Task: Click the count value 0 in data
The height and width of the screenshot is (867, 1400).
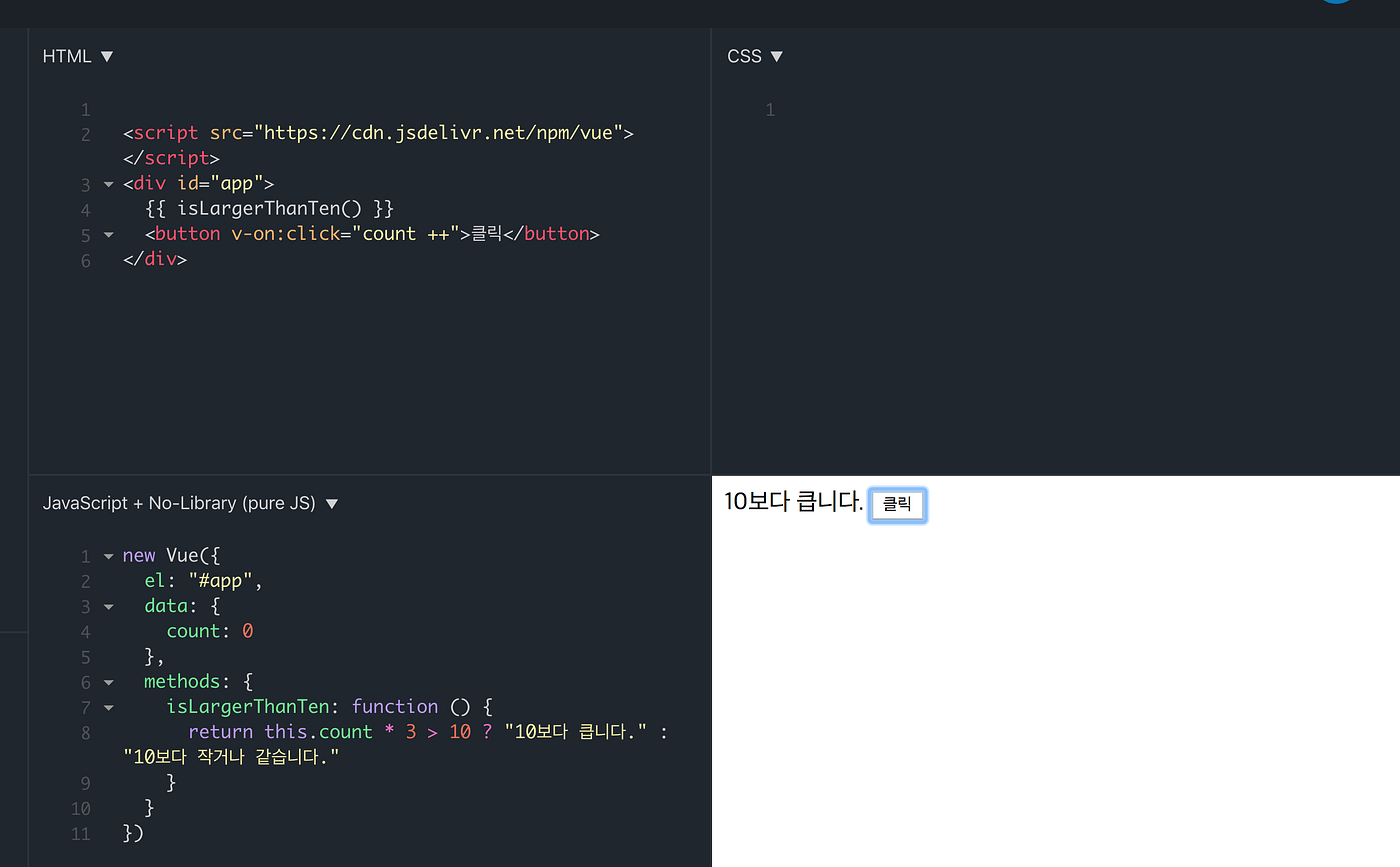Action: click(248, 631)
